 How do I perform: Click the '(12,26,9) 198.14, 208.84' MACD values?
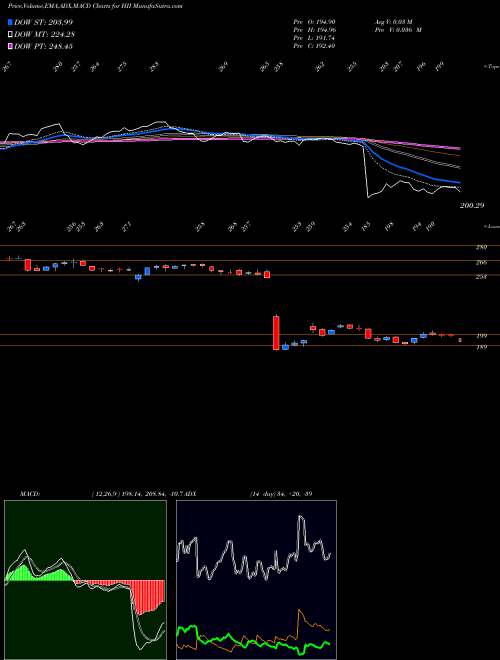coord(130,494)
